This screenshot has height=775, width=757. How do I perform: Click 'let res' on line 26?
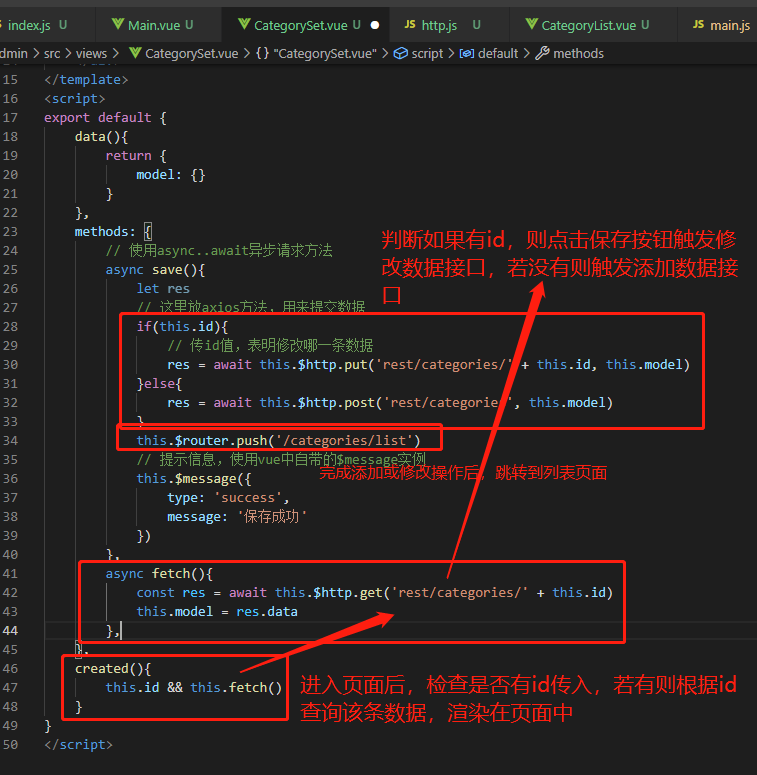[163, 289]
